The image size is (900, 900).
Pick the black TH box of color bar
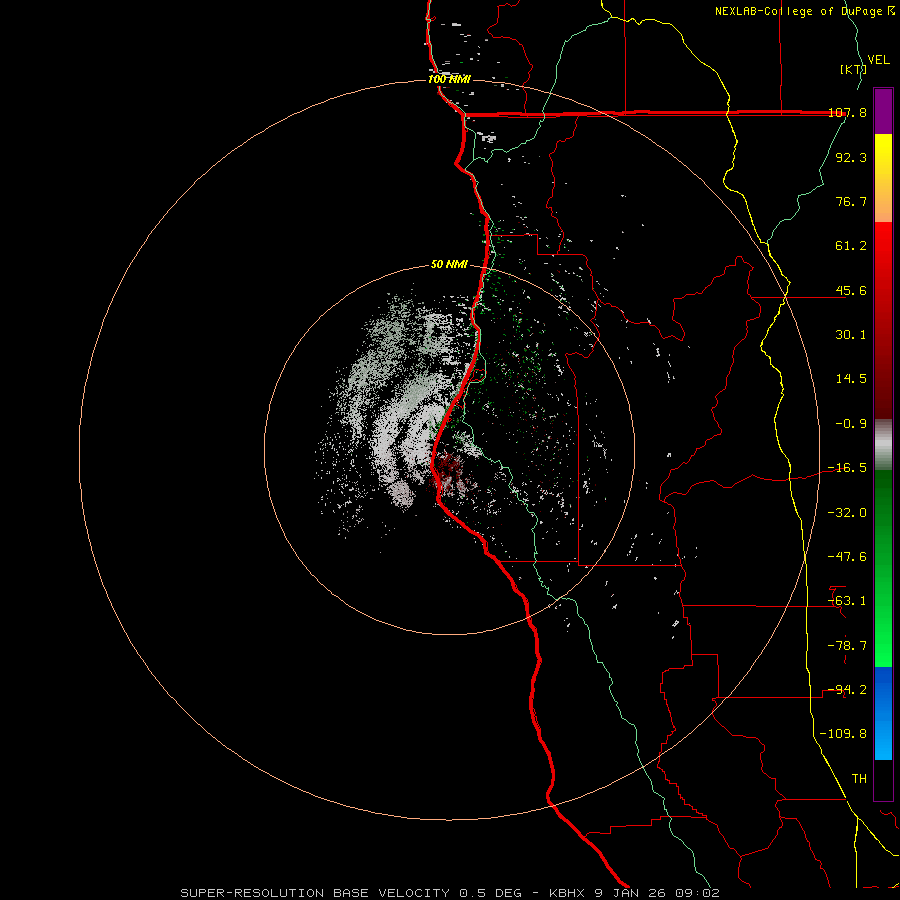[883, 781]
